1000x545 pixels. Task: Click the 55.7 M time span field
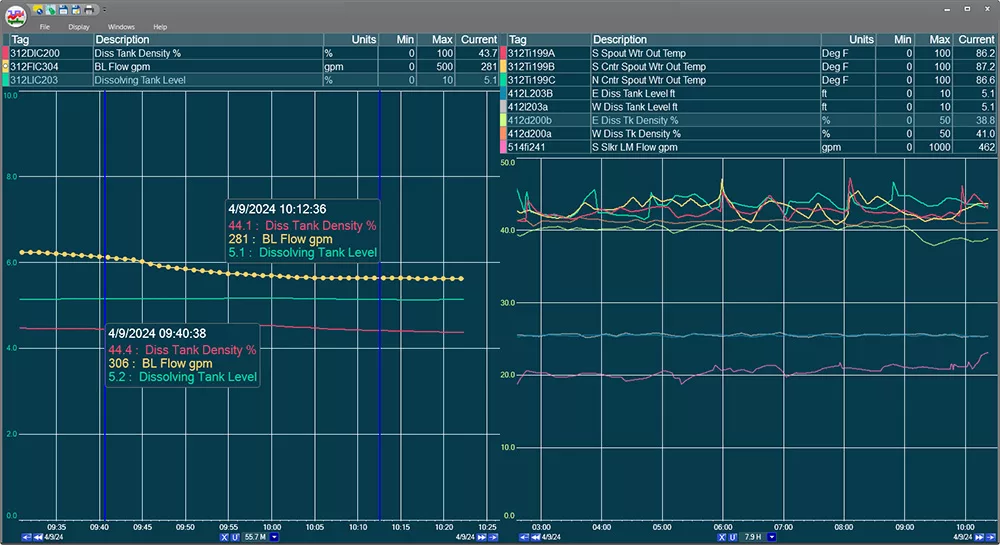(255, 537)
